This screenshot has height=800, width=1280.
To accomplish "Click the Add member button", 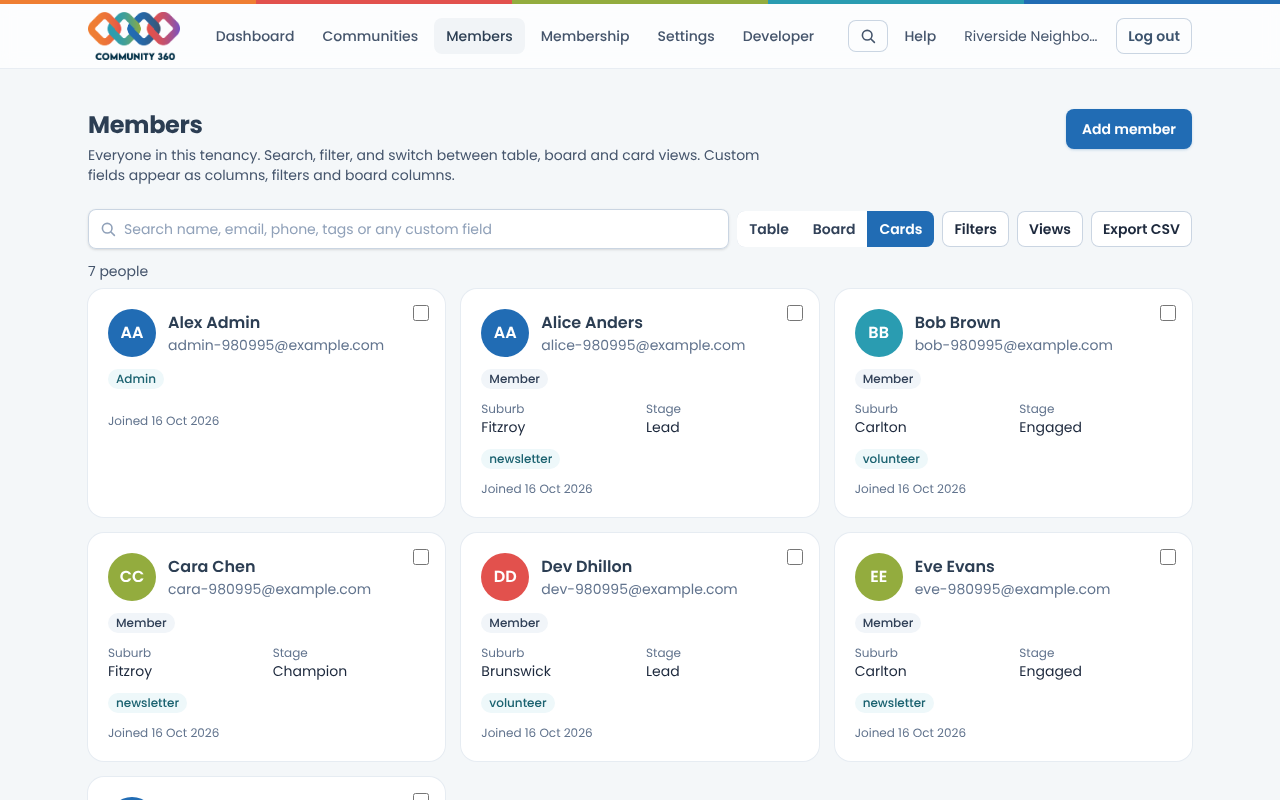I will coord(1129,129).
